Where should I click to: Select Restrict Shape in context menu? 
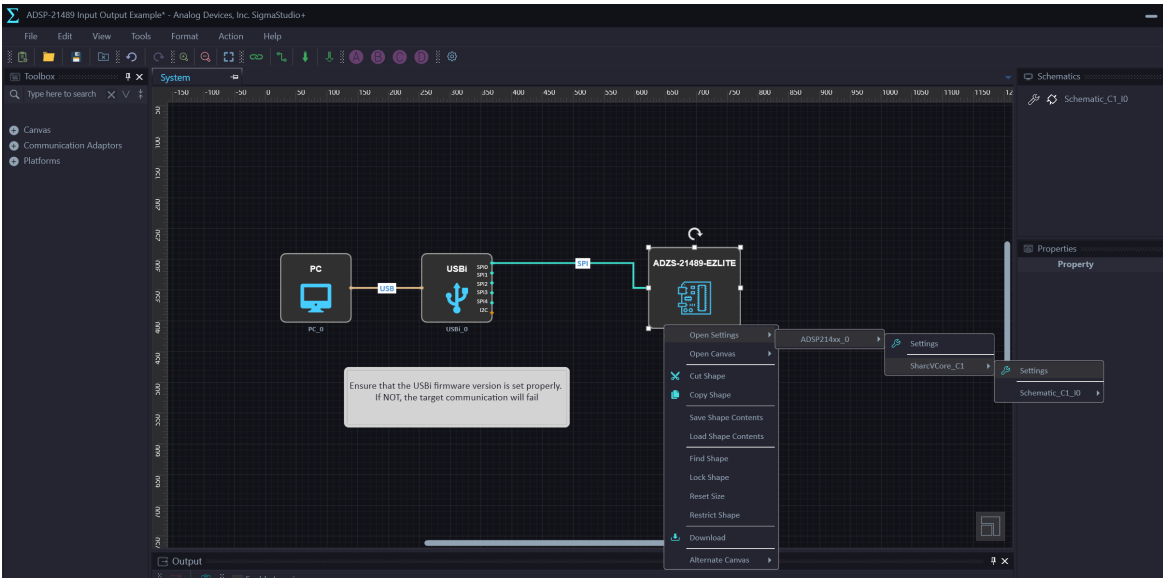pyautogui.click(x=722, y=515)
